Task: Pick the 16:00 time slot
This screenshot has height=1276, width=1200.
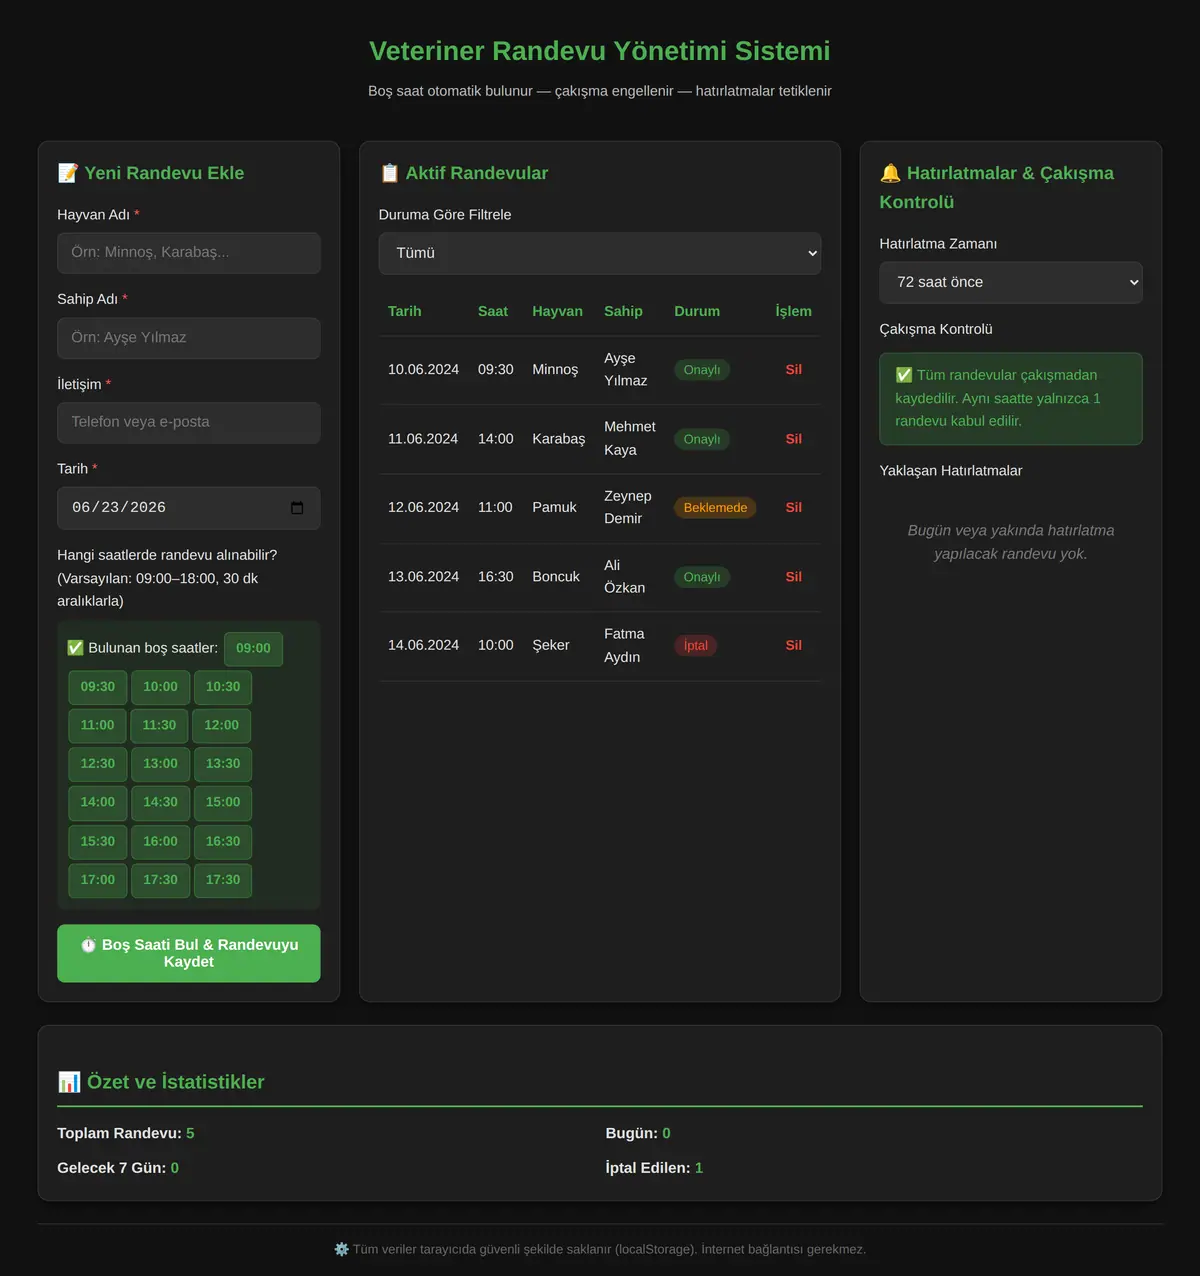Action: pos(160,842)
